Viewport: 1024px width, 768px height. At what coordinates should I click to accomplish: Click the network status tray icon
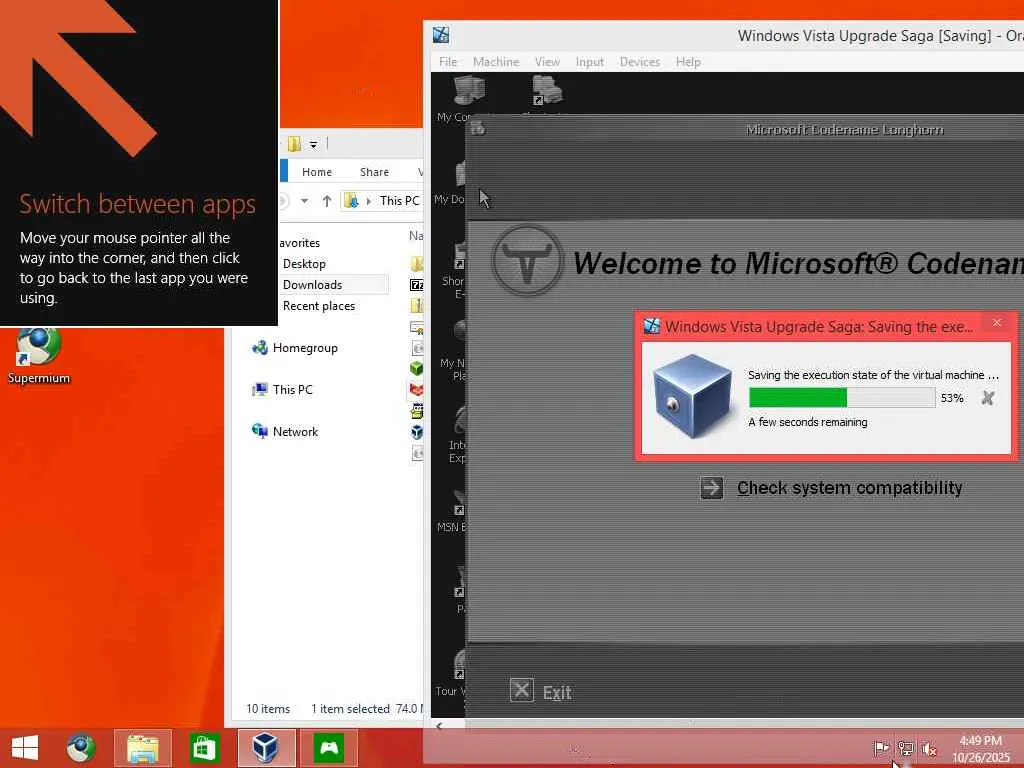(905, 748)
